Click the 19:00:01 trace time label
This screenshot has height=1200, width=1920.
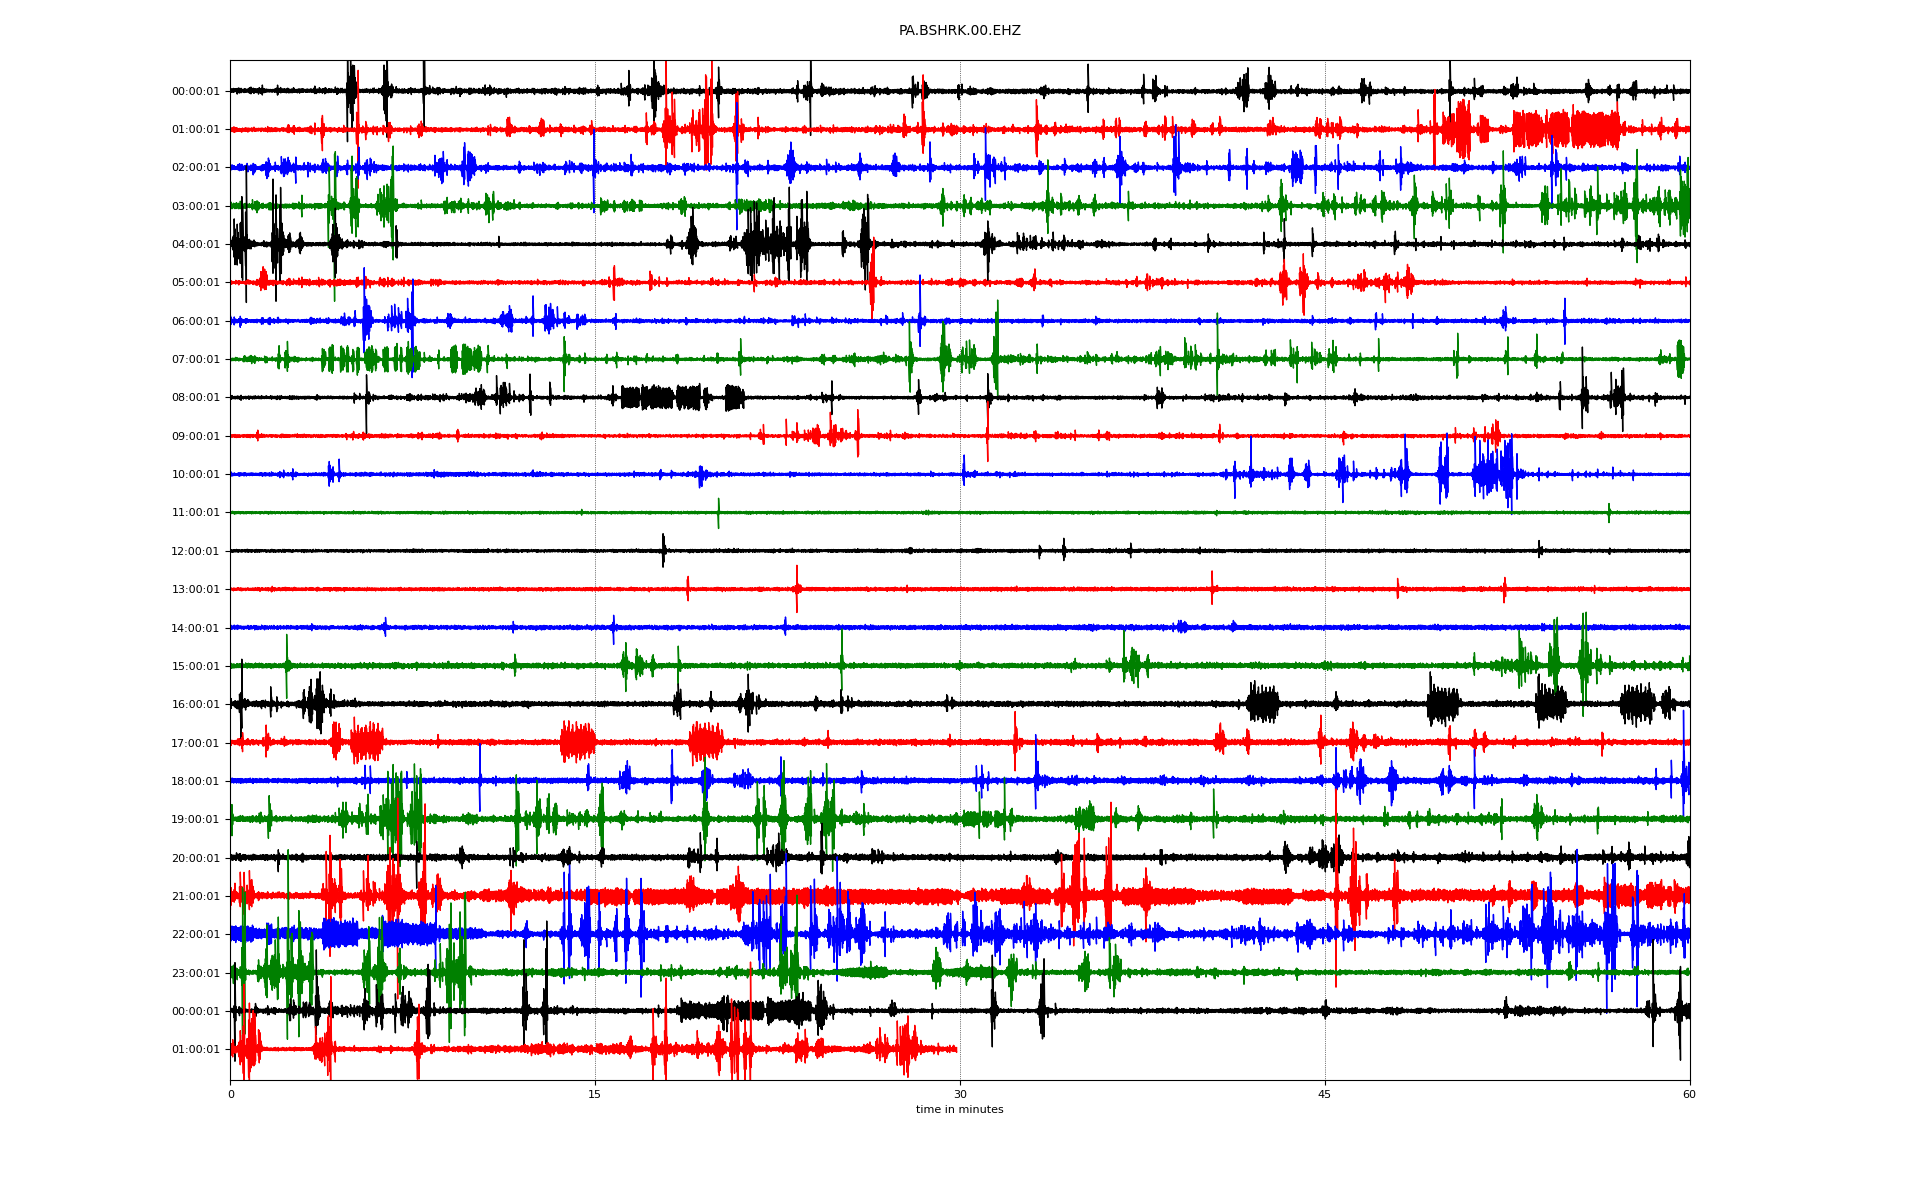coord(195,820)
